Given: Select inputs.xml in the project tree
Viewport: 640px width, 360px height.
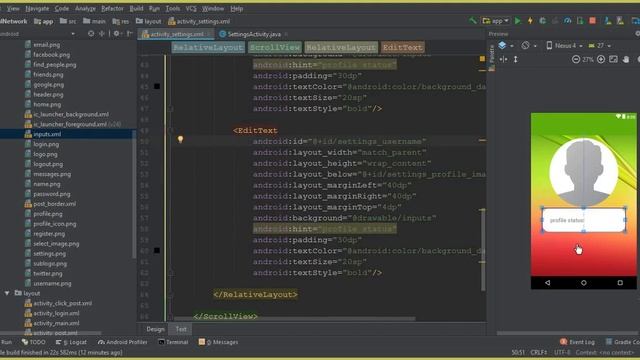Looking at the screenshot, I should click(x=47, y=134).
